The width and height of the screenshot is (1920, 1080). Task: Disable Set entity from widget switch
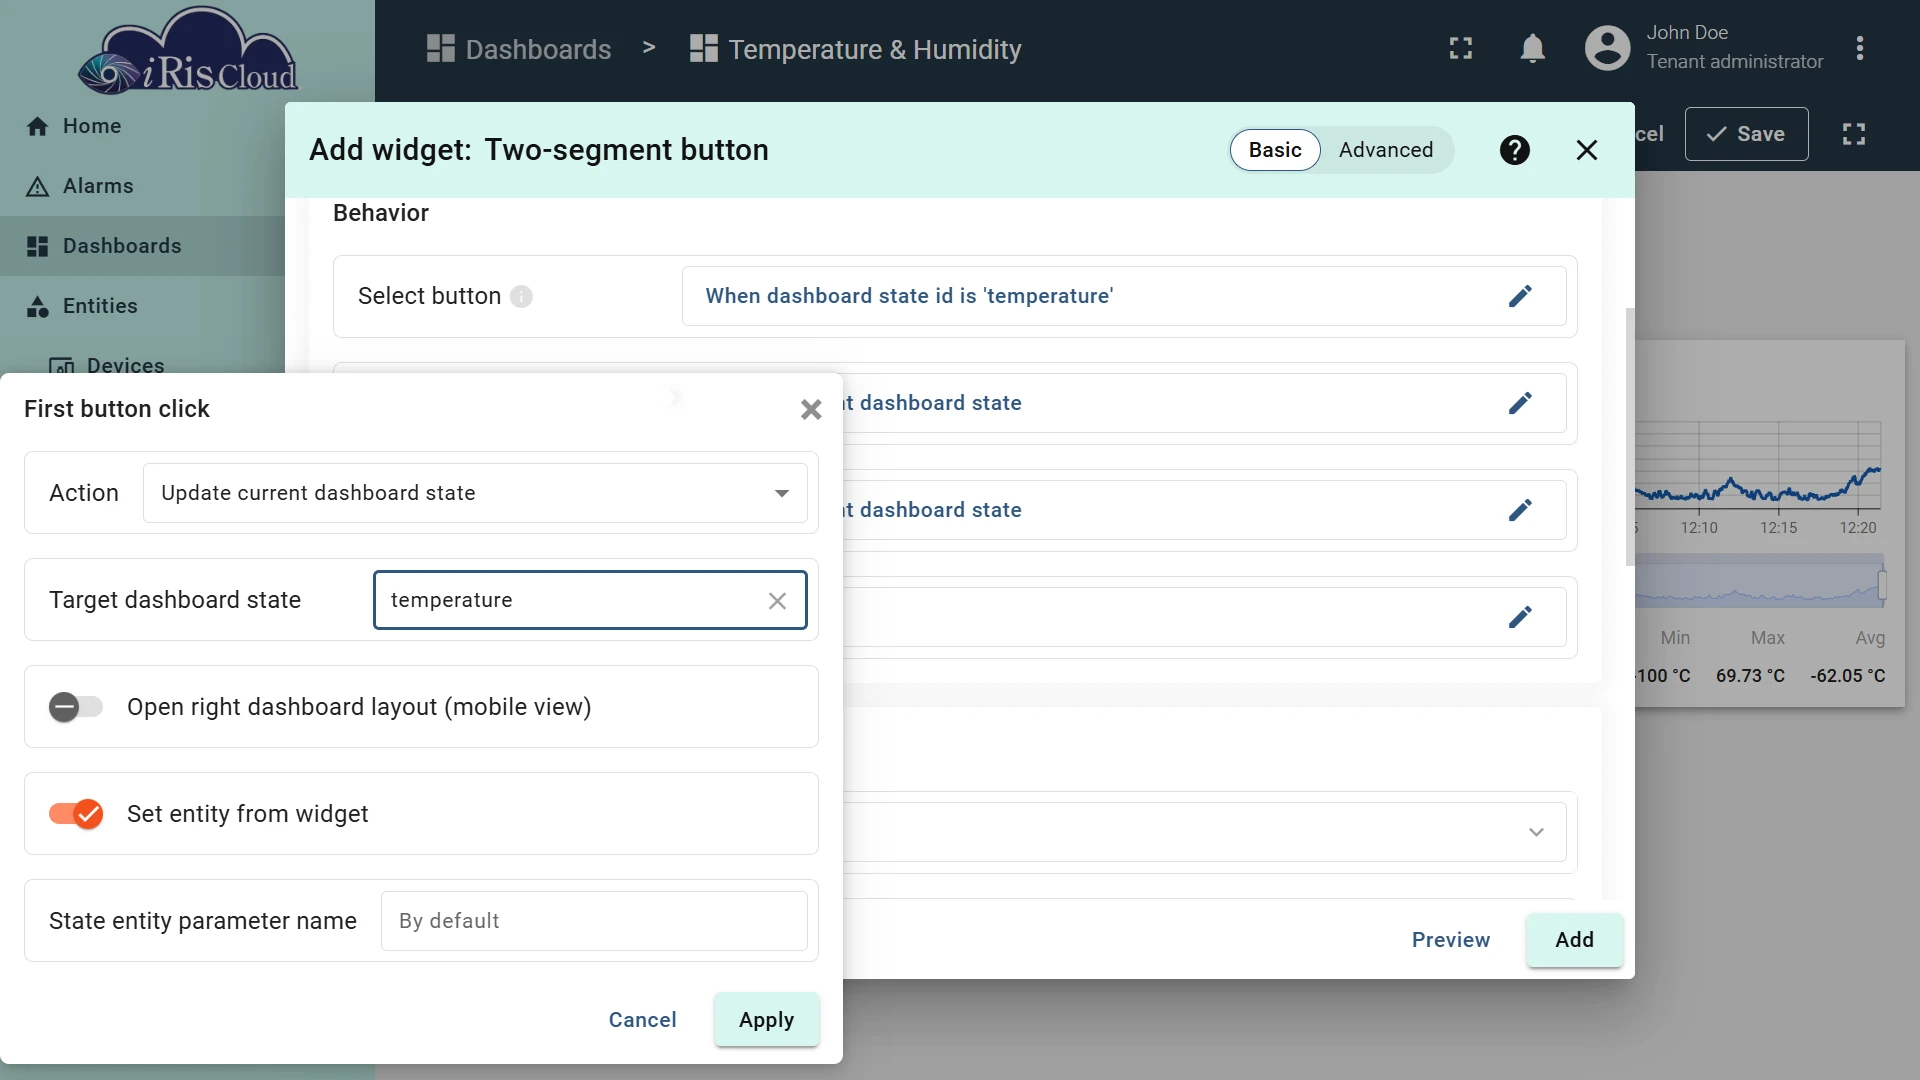pyautogui.click(x=75, y=814)
